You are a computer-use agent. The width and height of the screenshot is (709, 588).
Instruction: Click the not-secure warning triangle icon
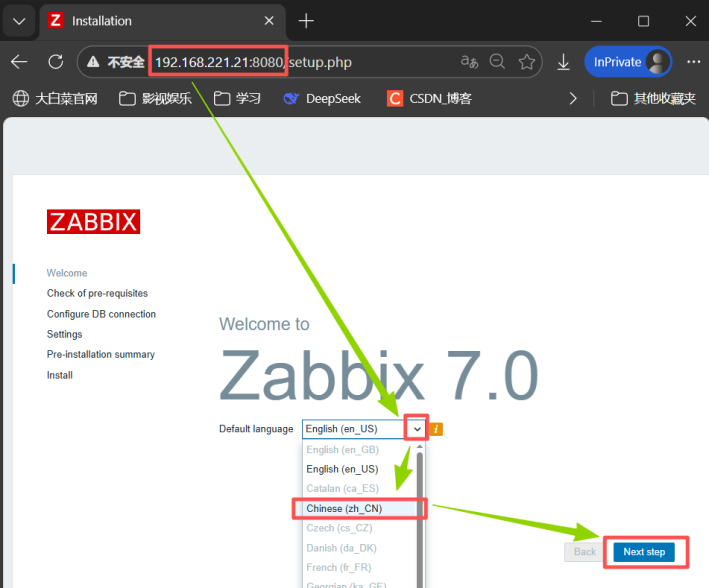pyautogui.click(x=93, y=62)
